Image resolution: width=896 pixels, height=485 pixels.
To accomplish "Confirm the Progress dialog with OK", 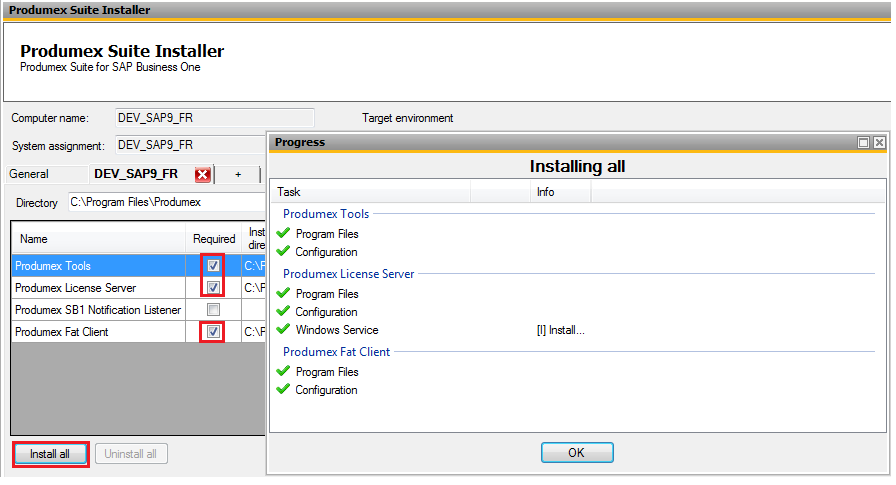I will [577, 453].
